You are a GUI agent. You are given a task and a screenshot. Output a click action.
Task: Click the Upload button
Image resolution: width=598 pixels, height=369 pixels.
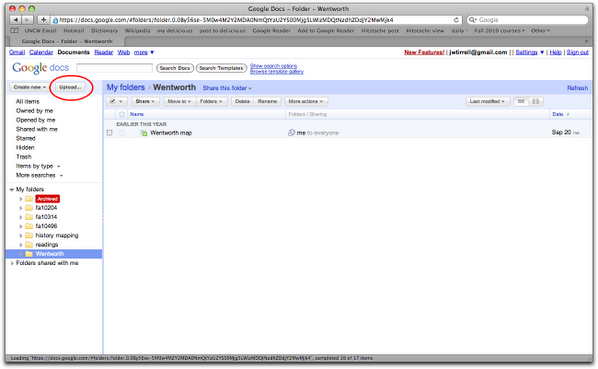71,87
